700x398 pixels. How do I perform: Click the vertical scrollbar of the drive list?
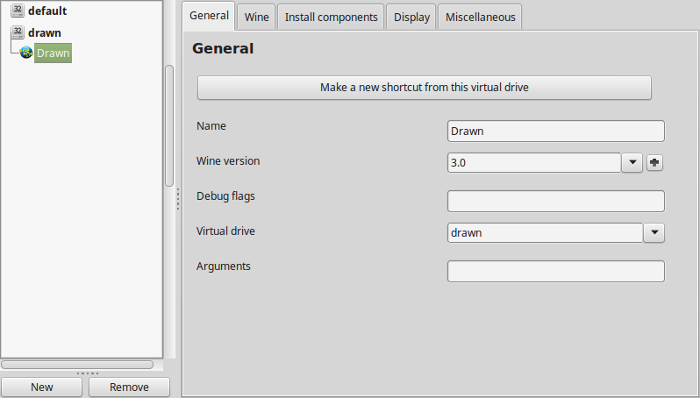(169, 126)
